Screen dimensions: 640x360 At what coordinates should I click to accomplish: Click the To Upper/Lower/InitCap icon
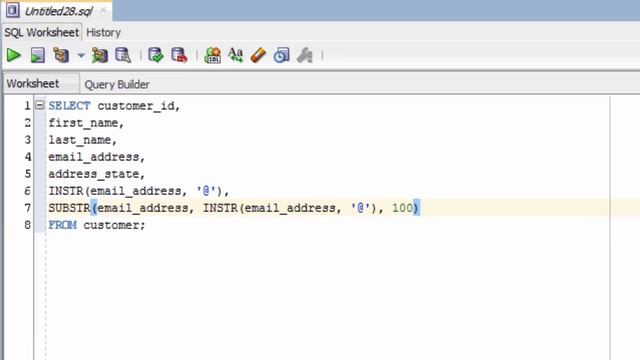tap(236, 55)
